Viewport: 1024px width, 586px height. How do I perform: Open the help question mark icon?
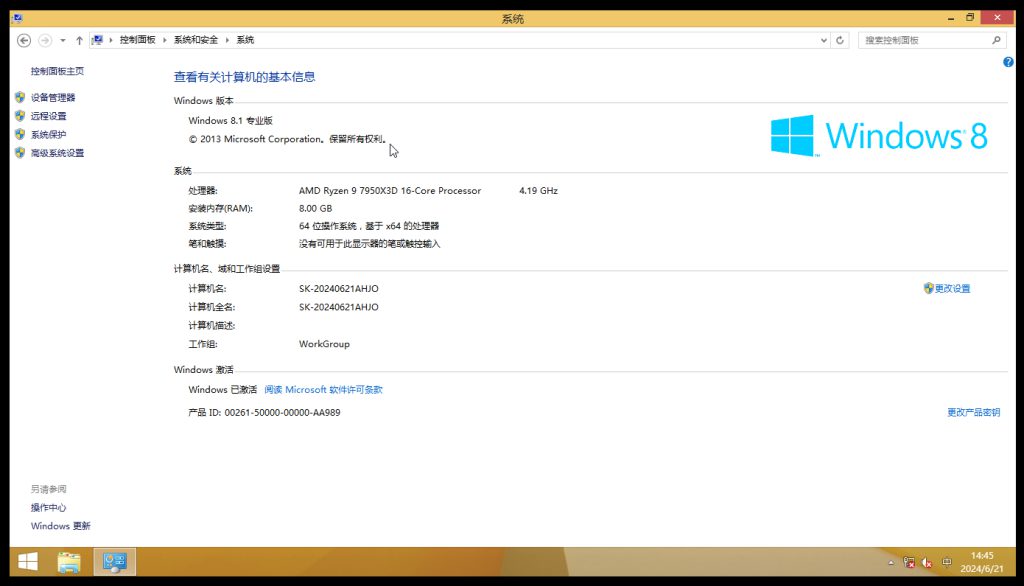[x=1008, y=62]
